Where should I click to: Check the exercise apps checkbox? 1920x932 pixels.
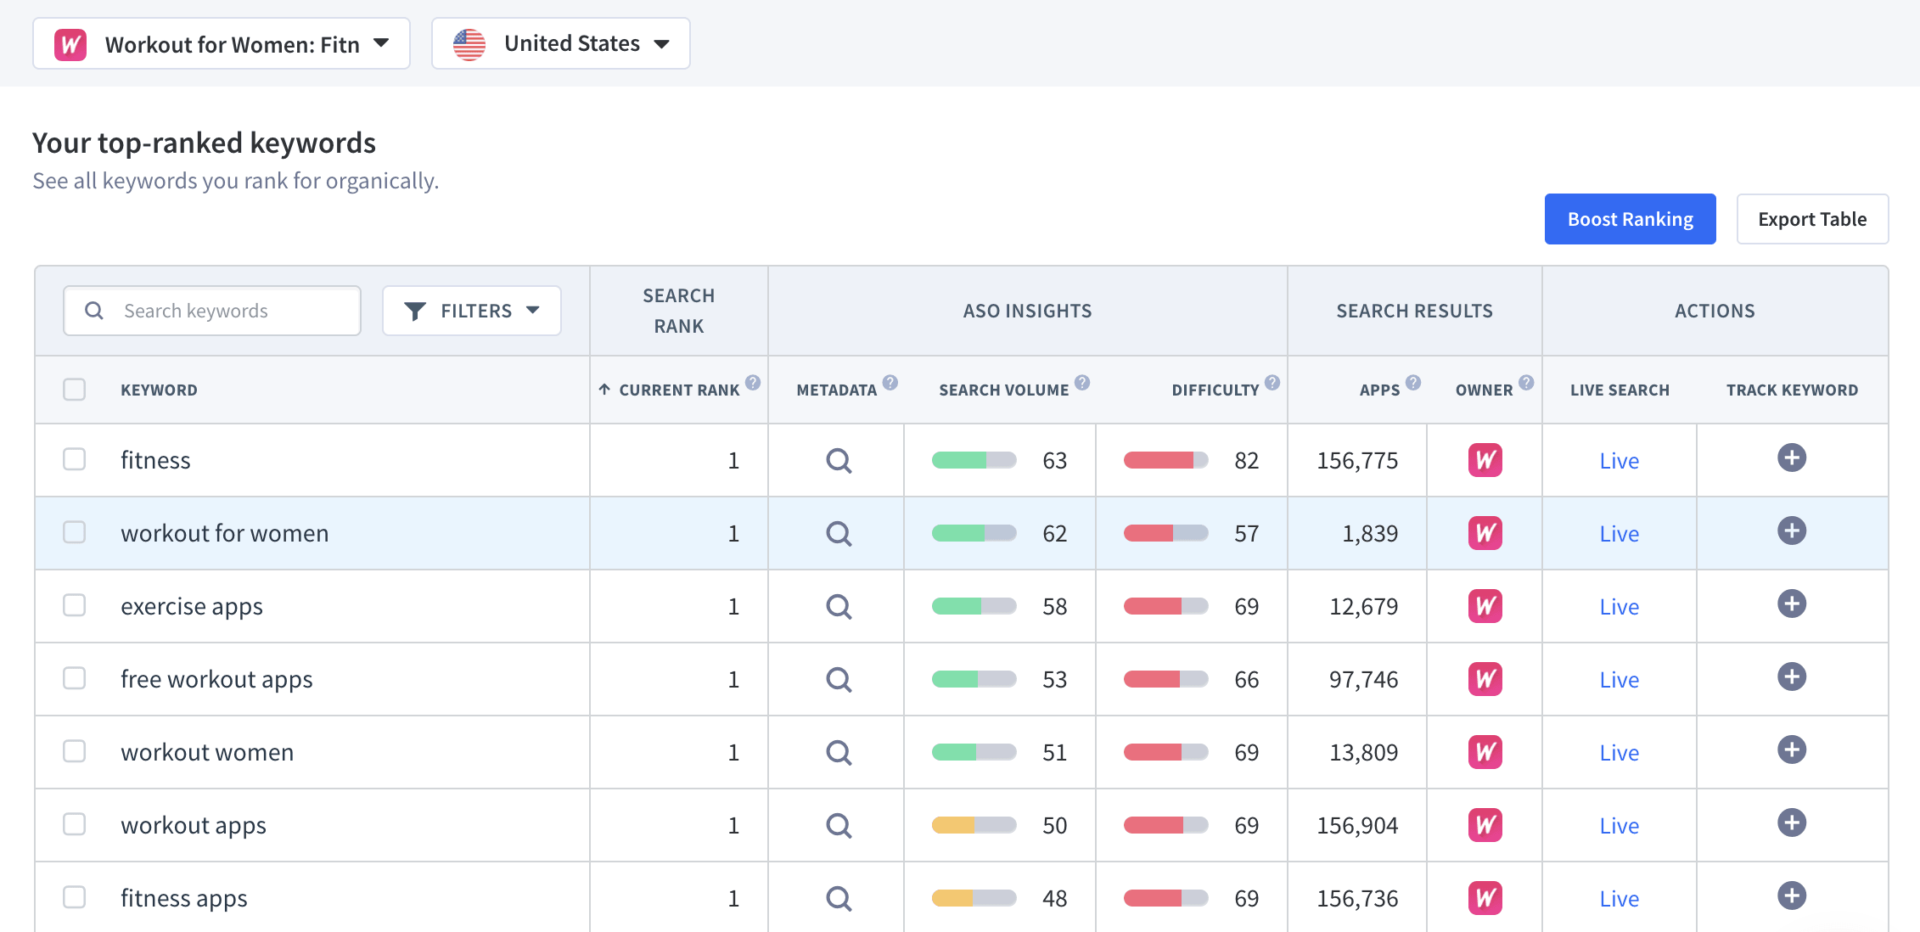click(74, 605)
